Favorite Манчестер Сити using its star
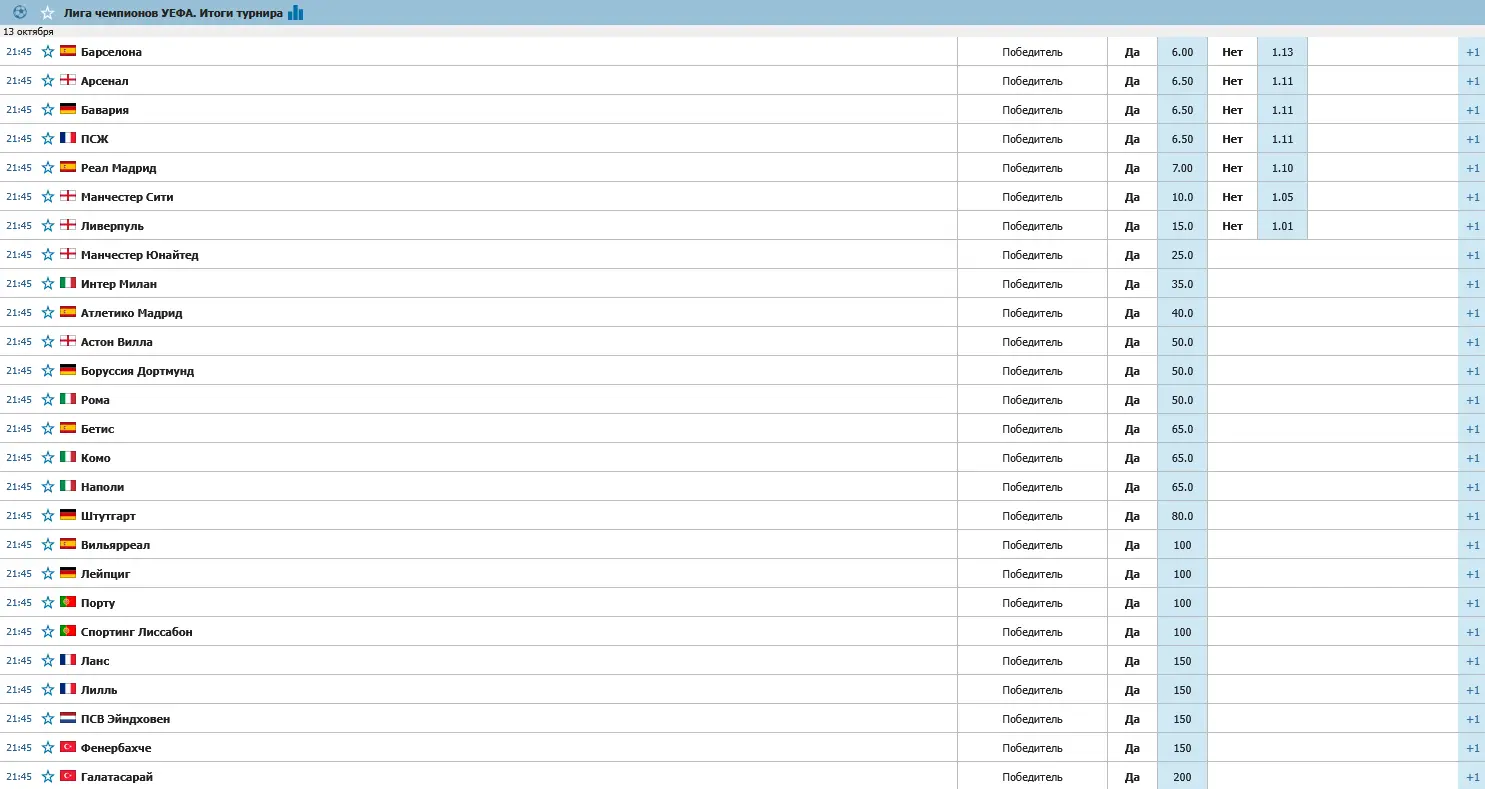Viewport: 1485px width, 789px height. 47,196
